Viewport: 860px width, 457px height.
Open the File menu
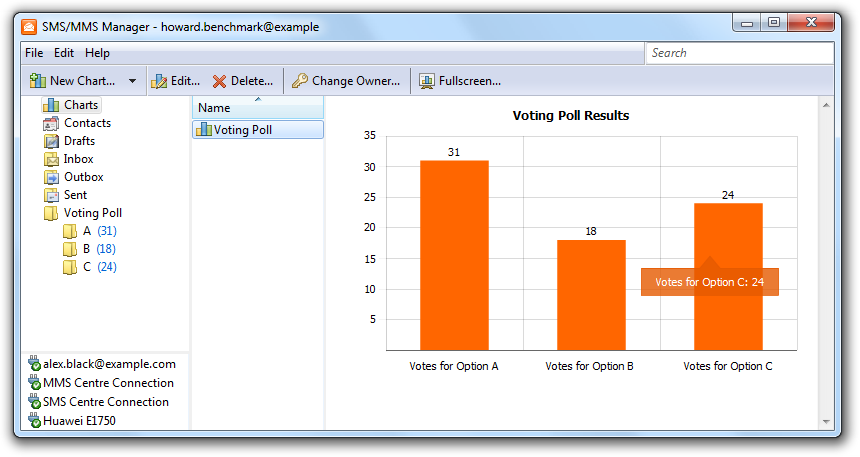pyautogui.click(x=34, y=53)
